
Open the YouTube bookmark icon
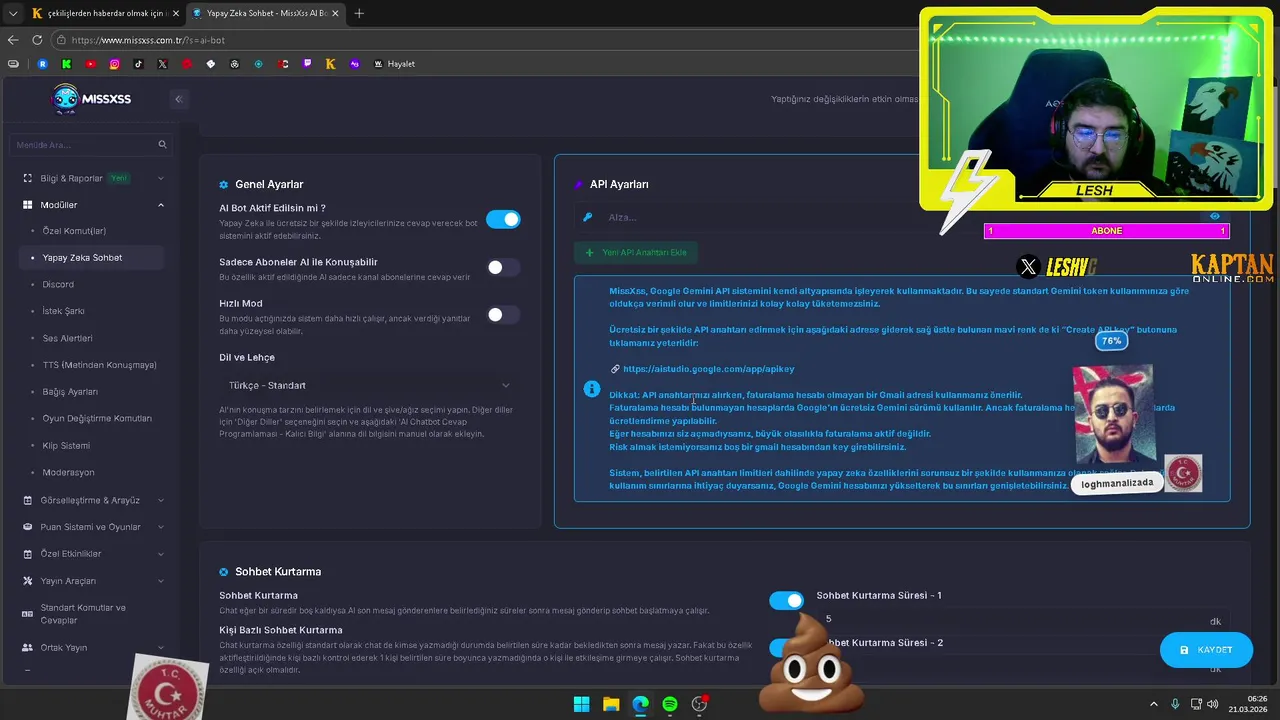[91, 64]
